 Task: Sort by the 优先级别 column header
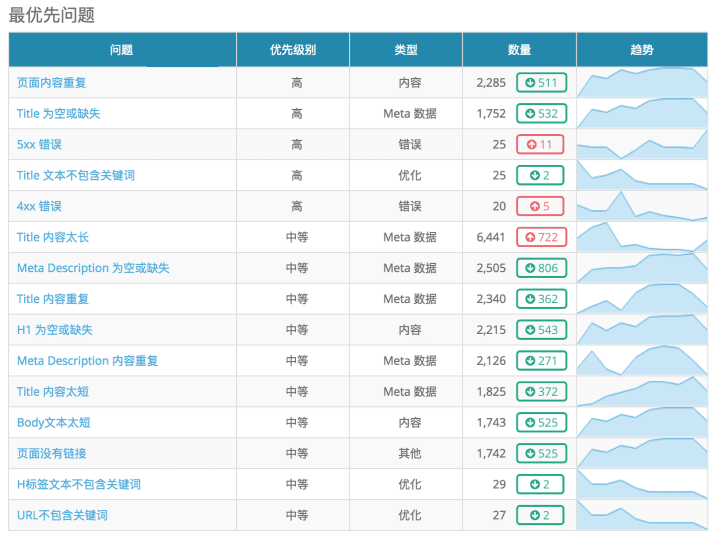(293, 50)
